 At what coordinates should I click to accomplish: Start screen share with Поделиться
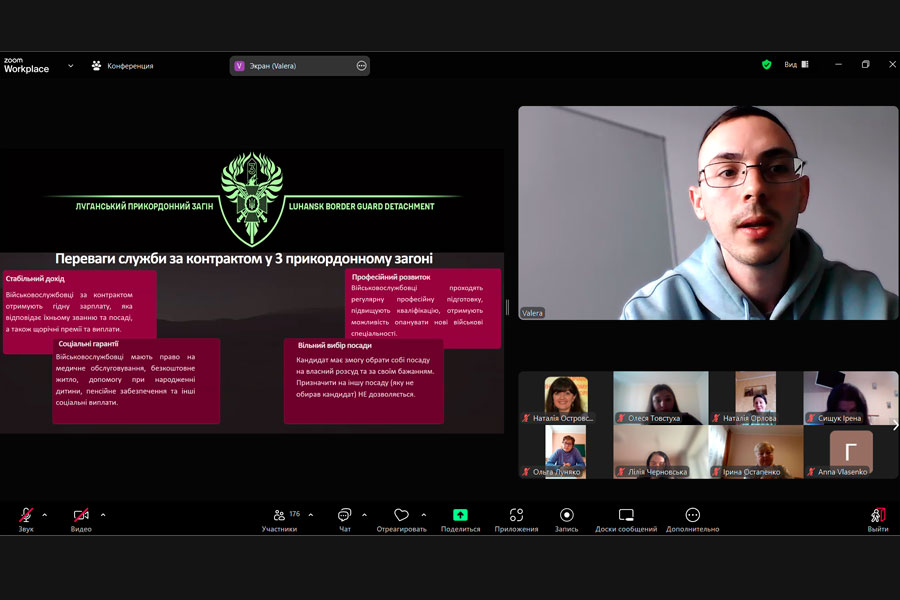460,519
